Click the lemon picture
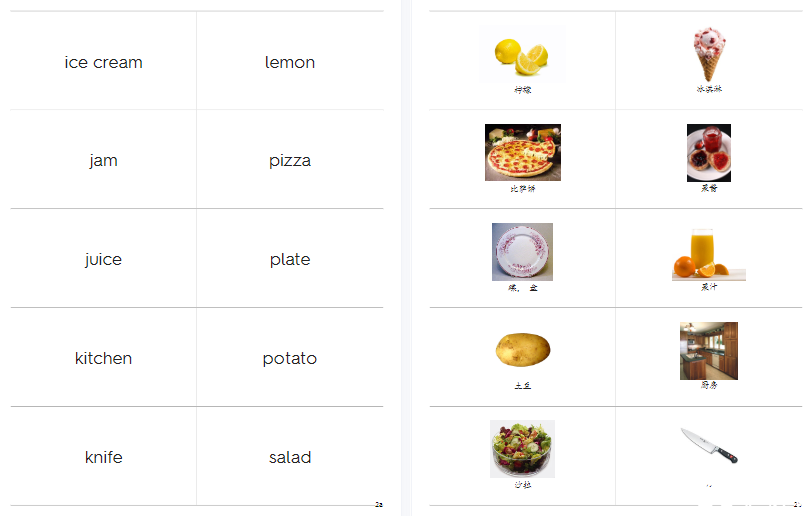Image resolution: width=812 pixels, height=516 pixels. pos(522,54)
